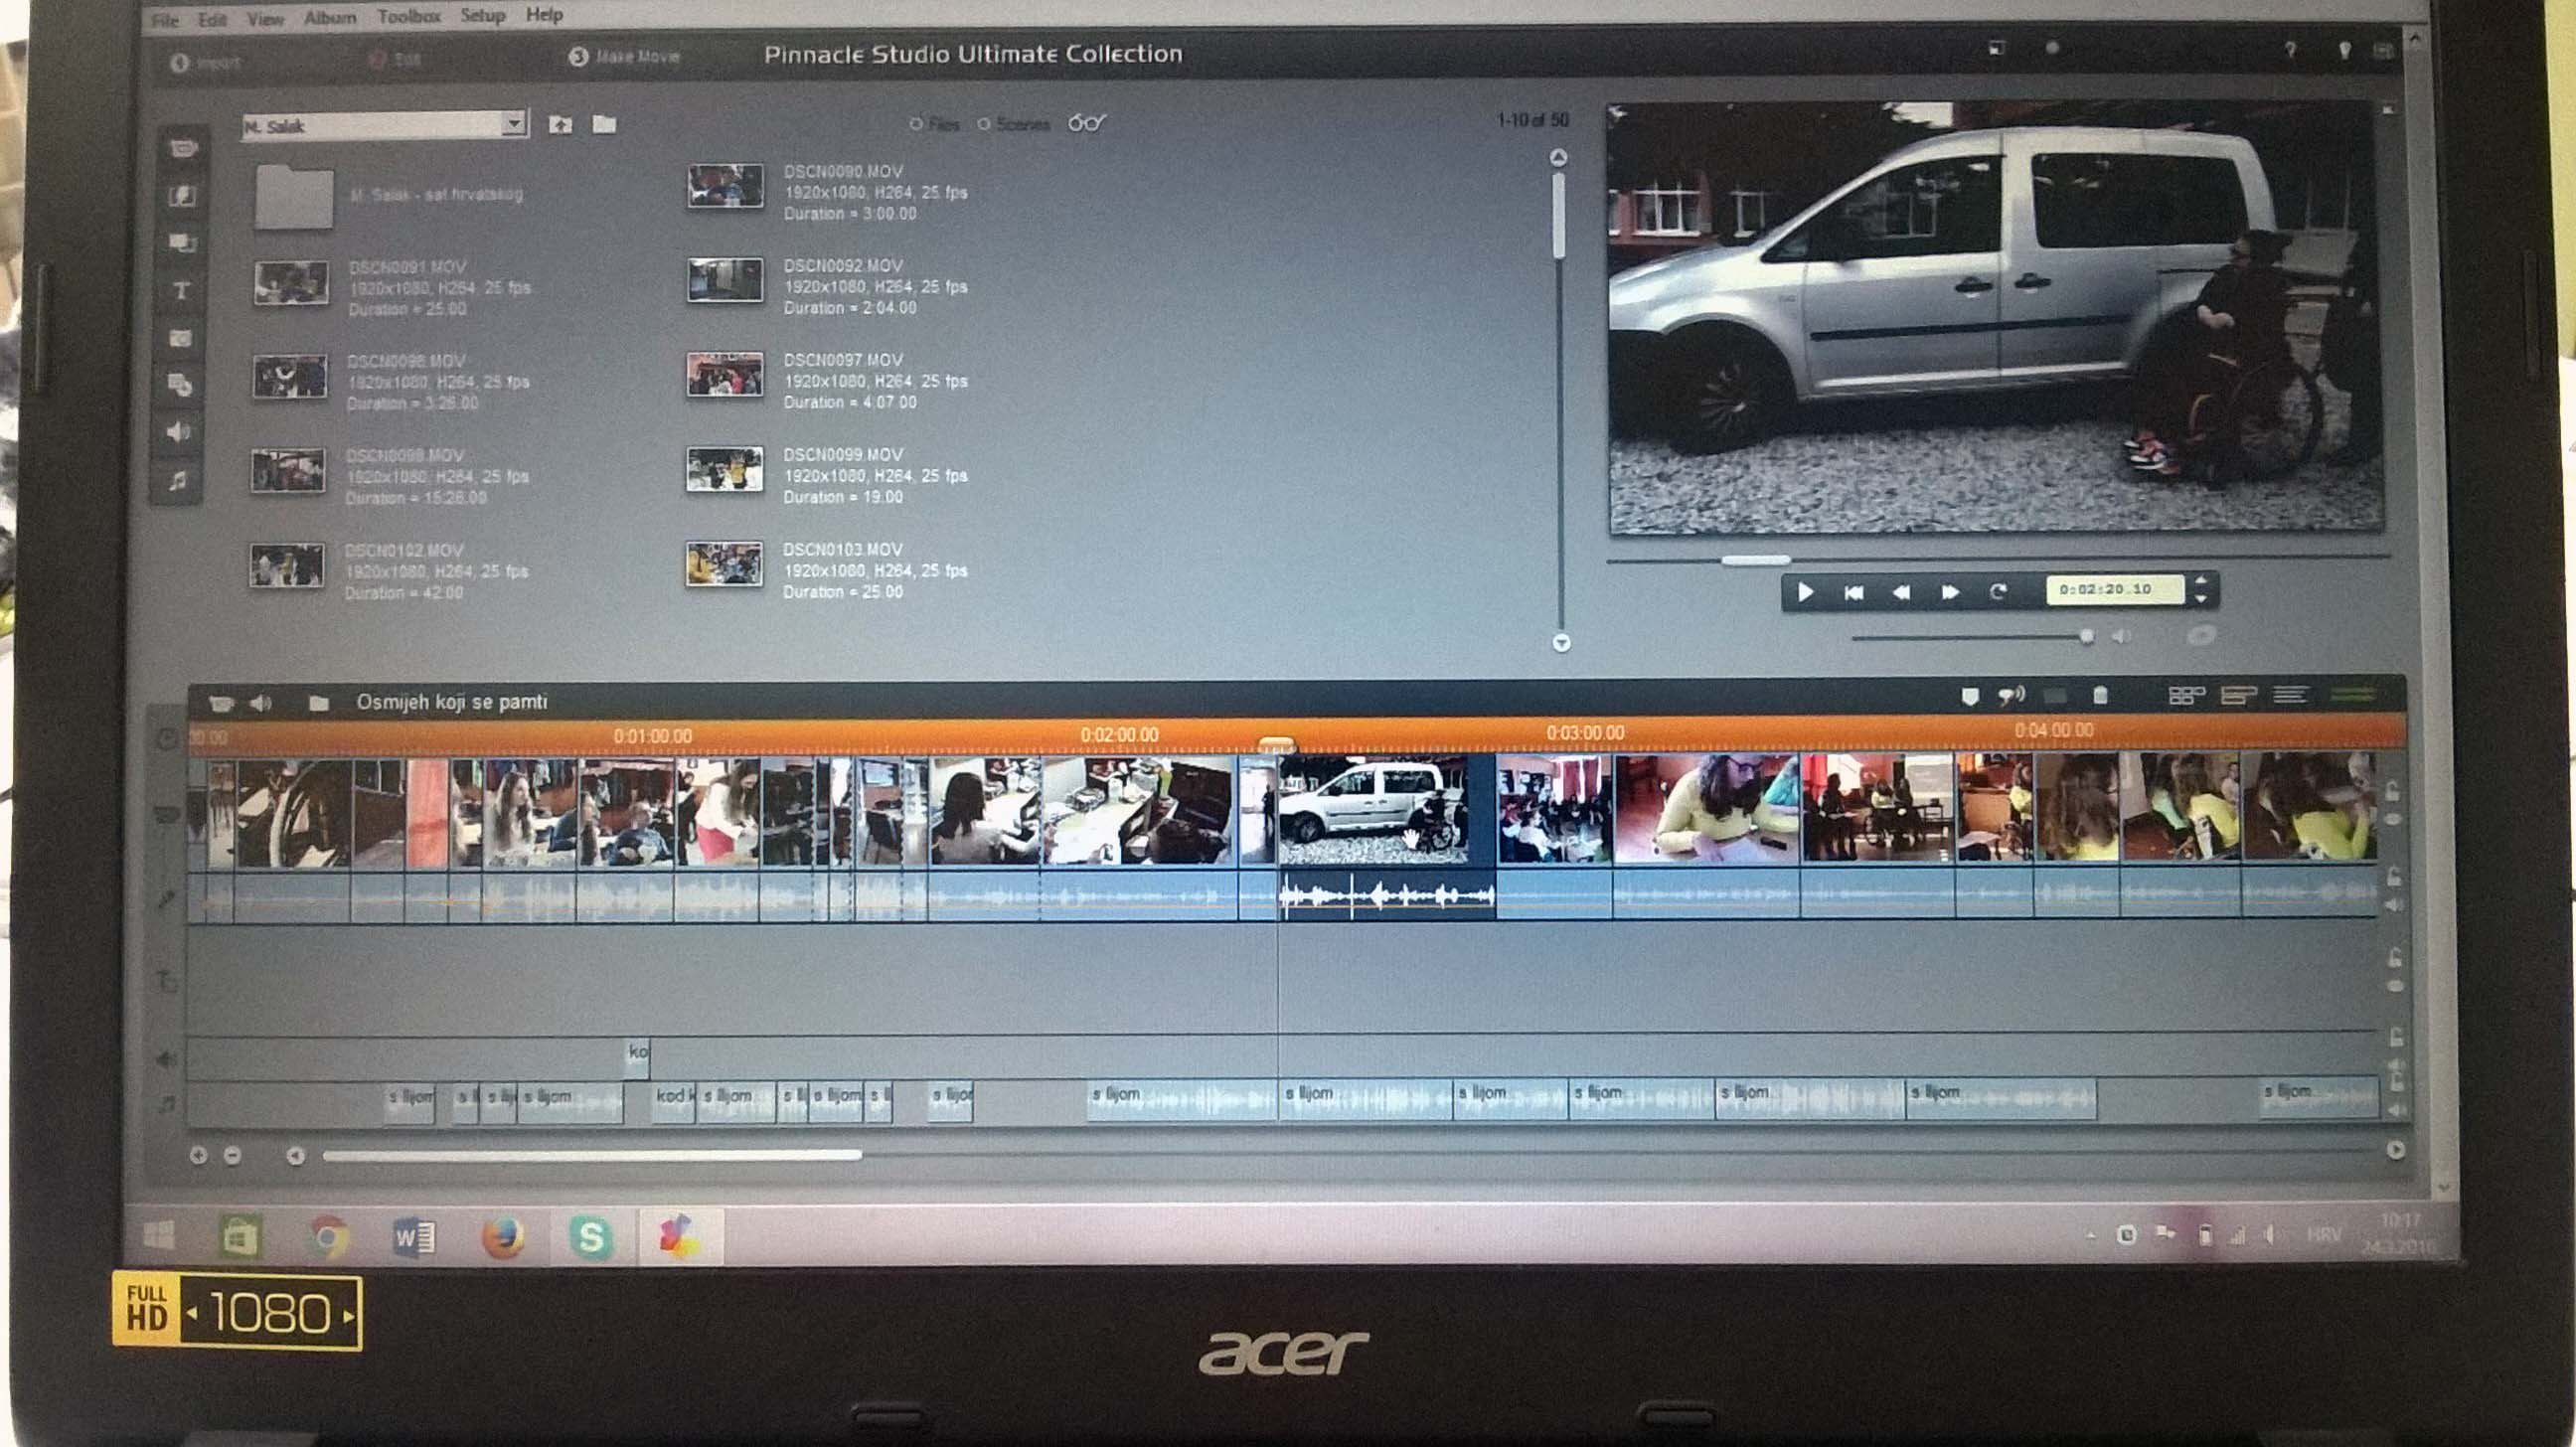Screen dimensions: 2576x1447
Task: Mute preview audio speaker icon
Action: (2121, 637)
